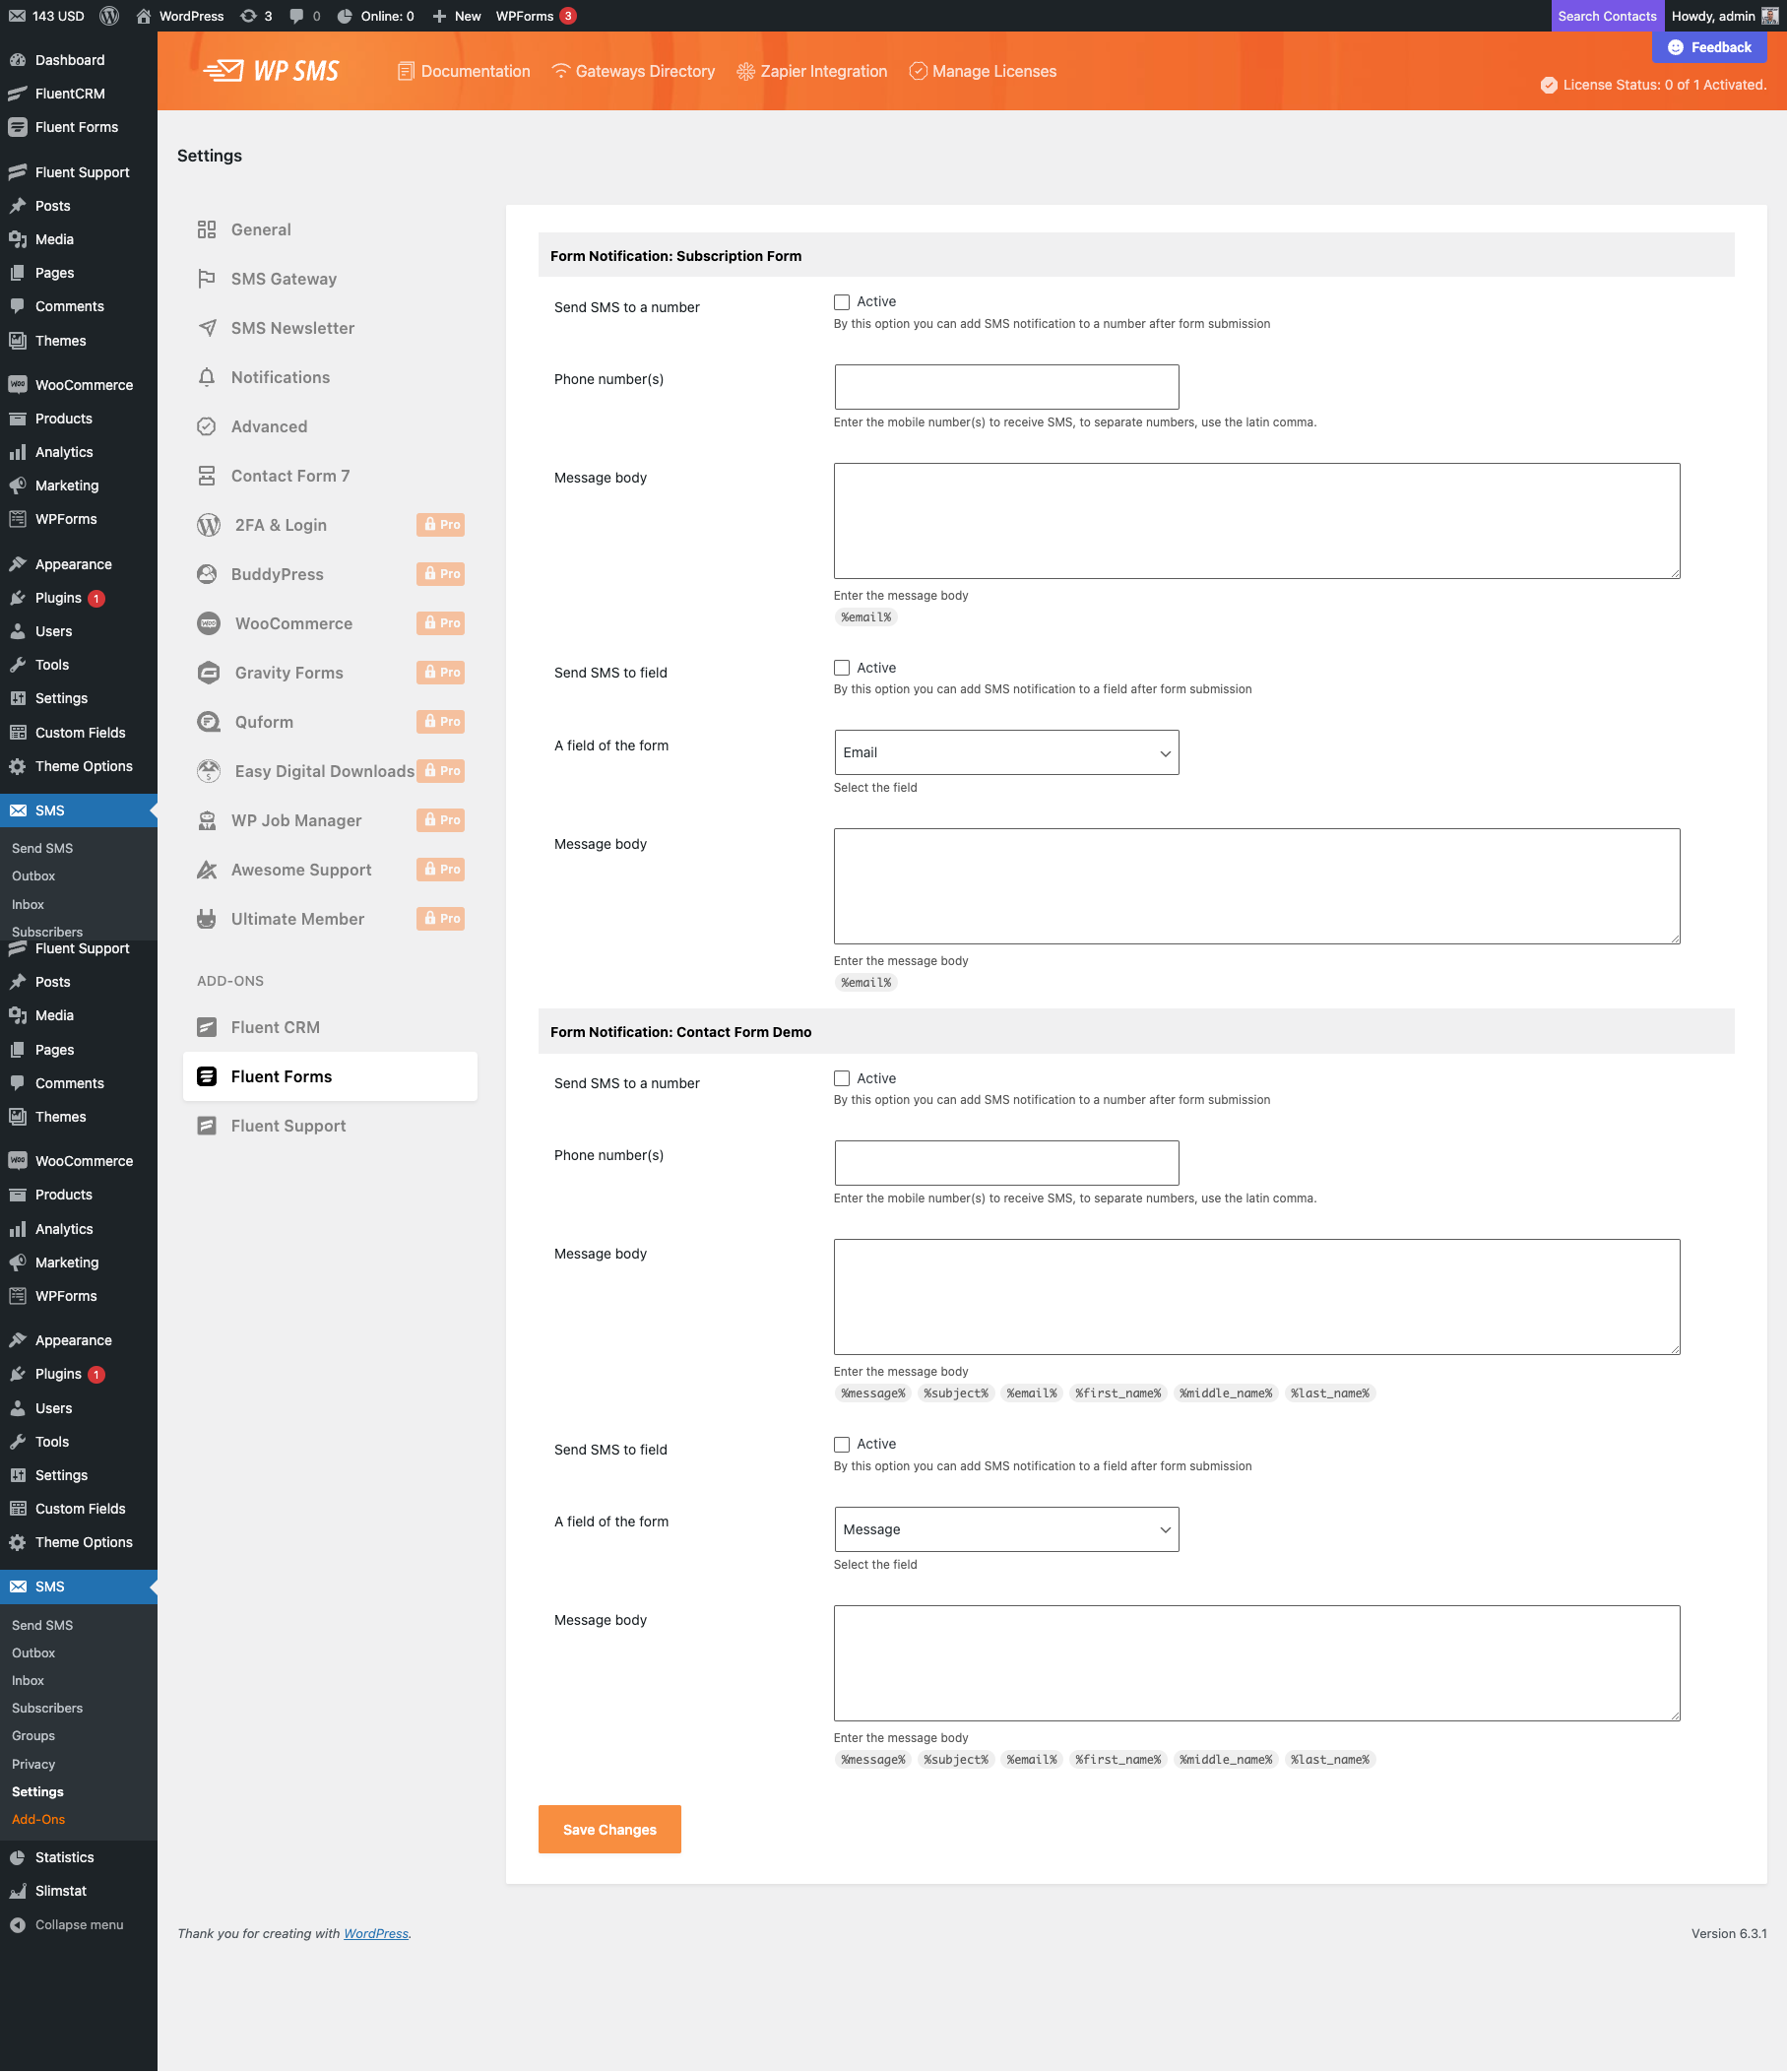Screen dimensions: 1787x2072
Task: Click the Fluent CRM add-on icon
Action: coord(207,1027)
